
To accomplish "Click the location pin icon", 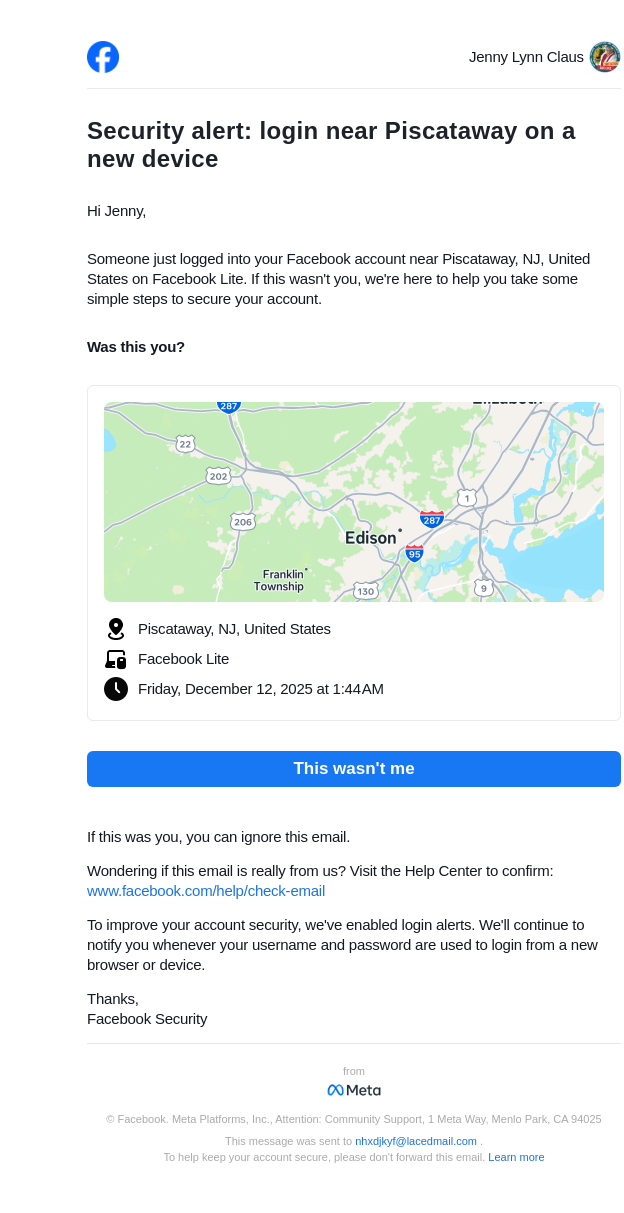I will (116, 629).
